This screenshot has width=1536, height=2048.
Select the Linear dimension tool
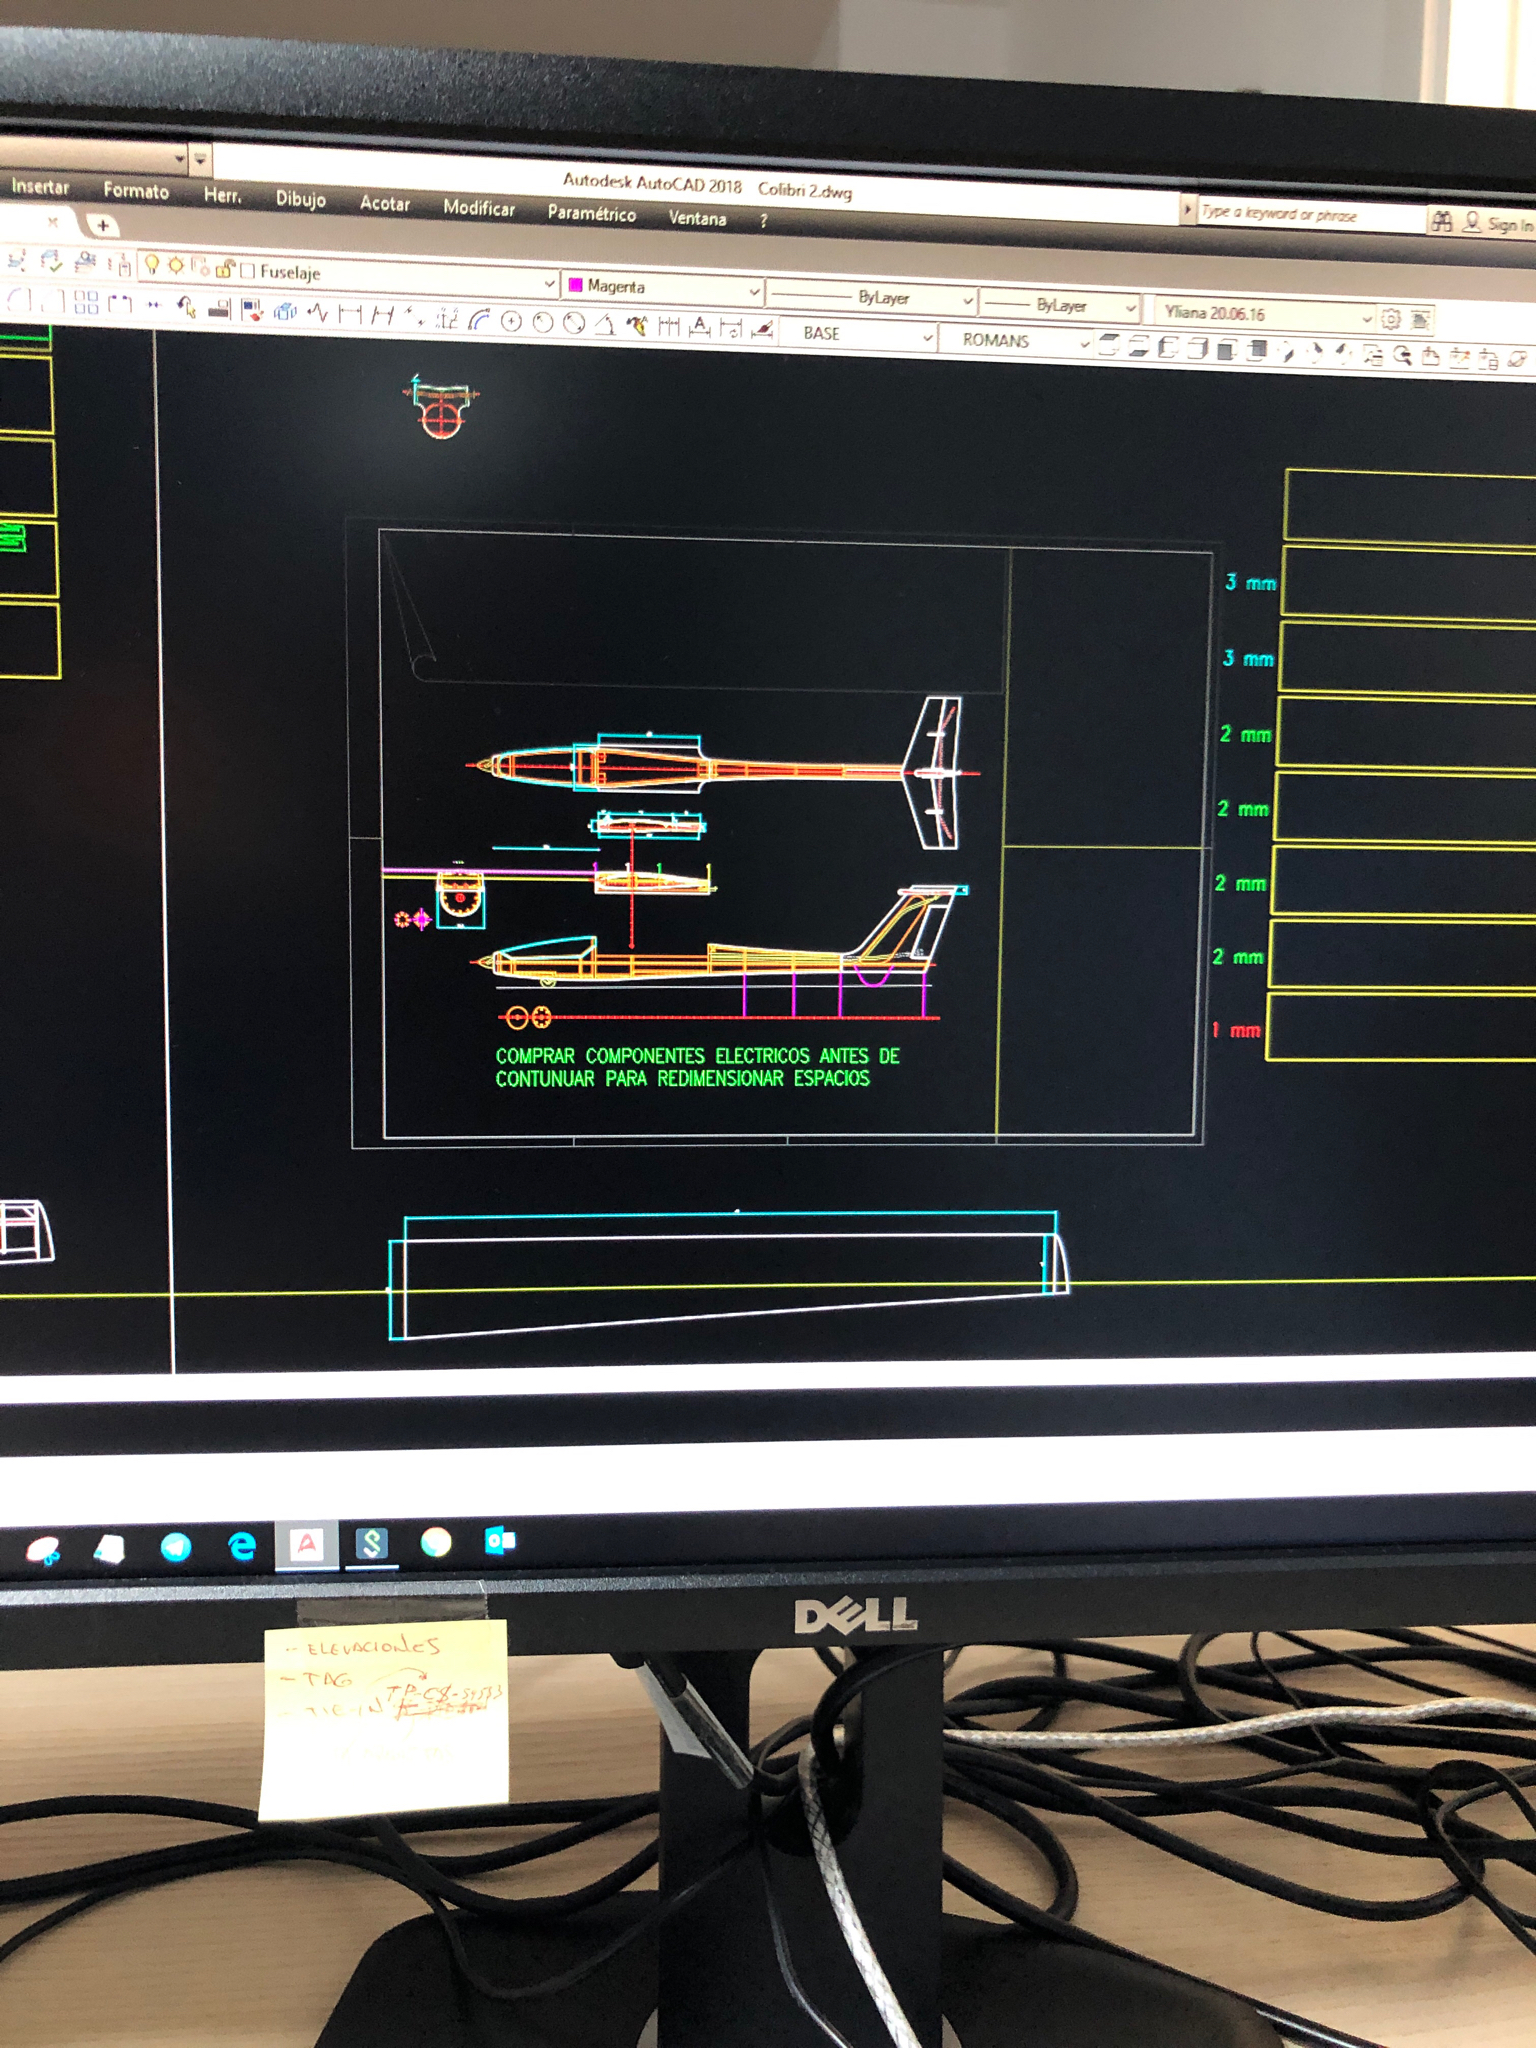pos(350,314)
